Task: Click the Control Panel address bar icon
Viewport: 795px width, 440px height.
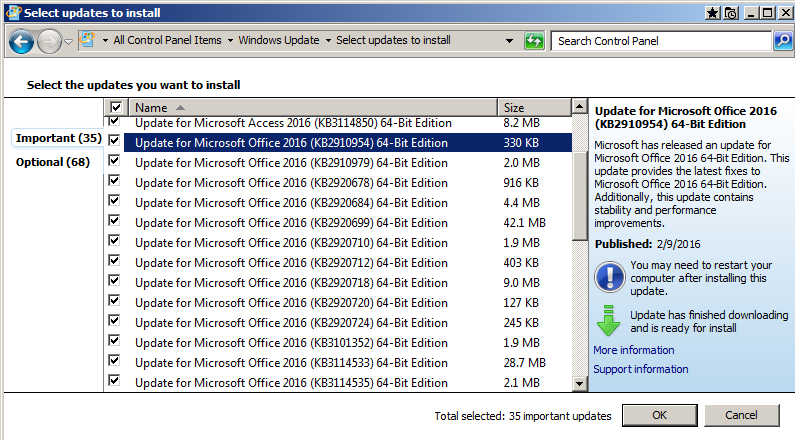Action: click(x=87, y=40)
